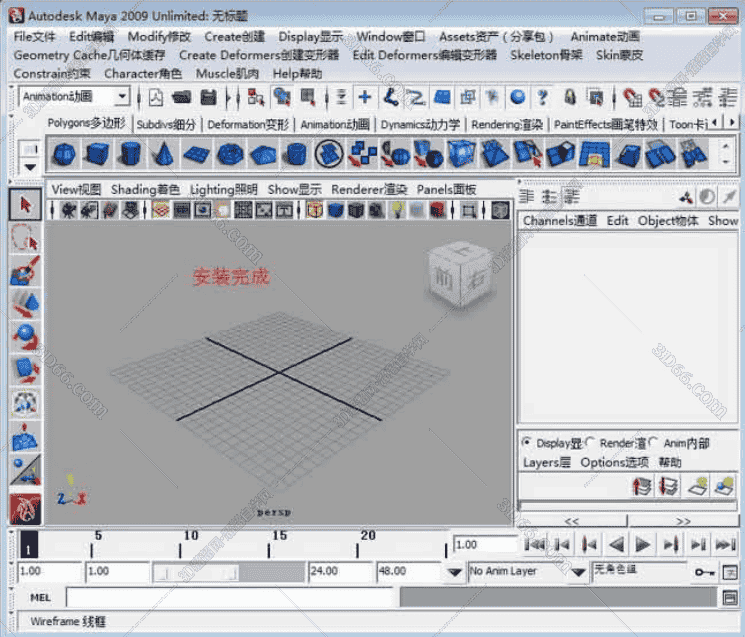Create a polygon cone from shelf
Screen dimensions: 745x637
(x=163, y=154)
